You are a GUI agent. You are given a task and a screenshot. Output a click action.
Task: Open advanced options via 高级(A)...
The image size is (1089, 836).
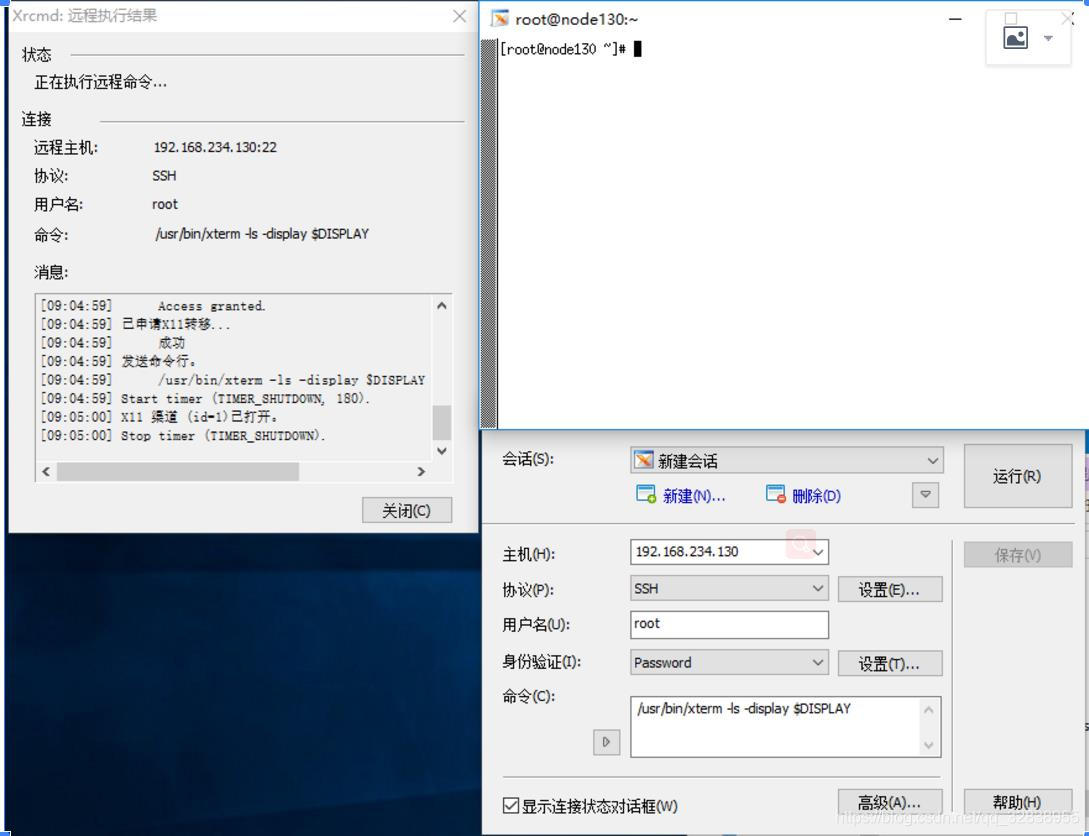click(x=888, y=801)
